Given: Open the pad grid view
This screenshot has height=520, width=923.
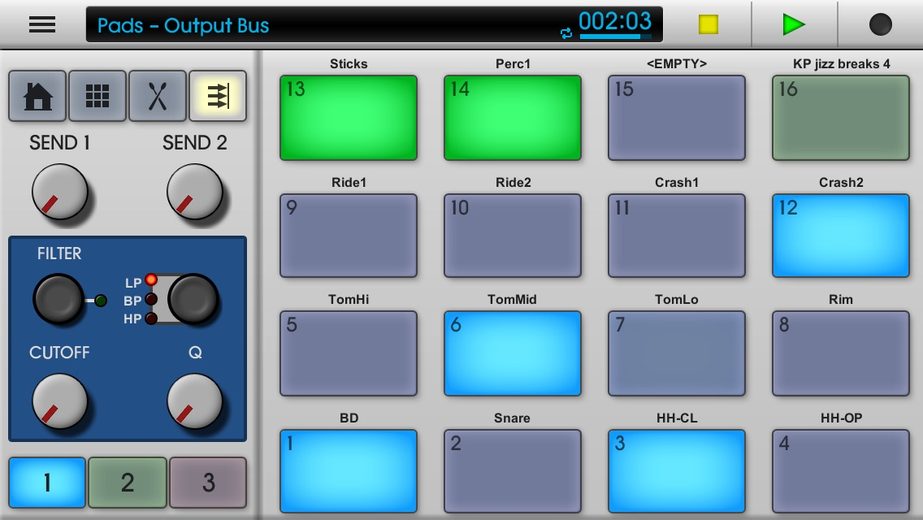Looking at the screenshot, I should click(x=98, y=96).
